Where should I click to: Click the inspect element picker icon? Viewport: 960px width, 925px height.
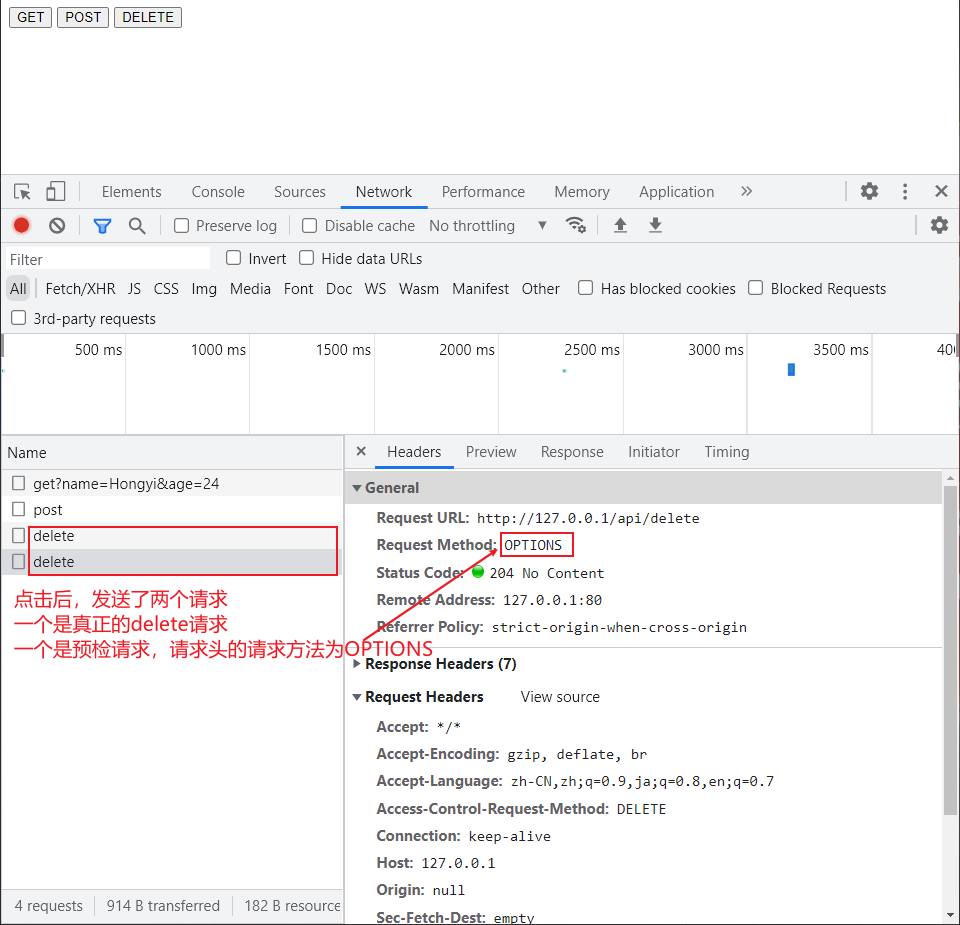point(22,192)
